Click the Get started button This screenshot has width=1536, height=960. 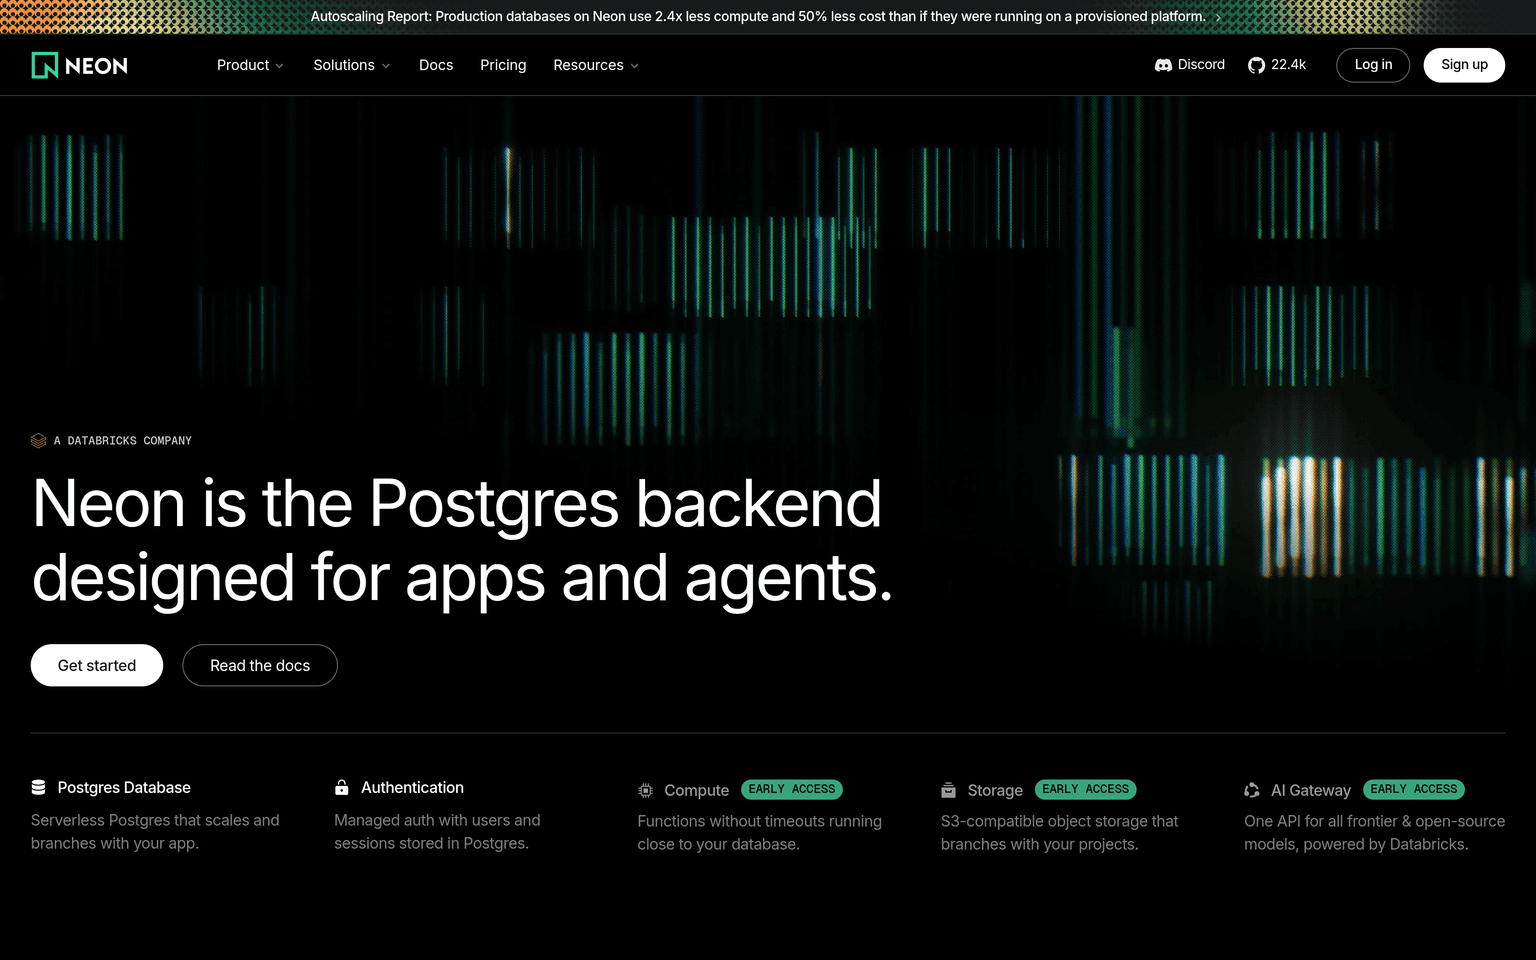(x=97, y=665)
